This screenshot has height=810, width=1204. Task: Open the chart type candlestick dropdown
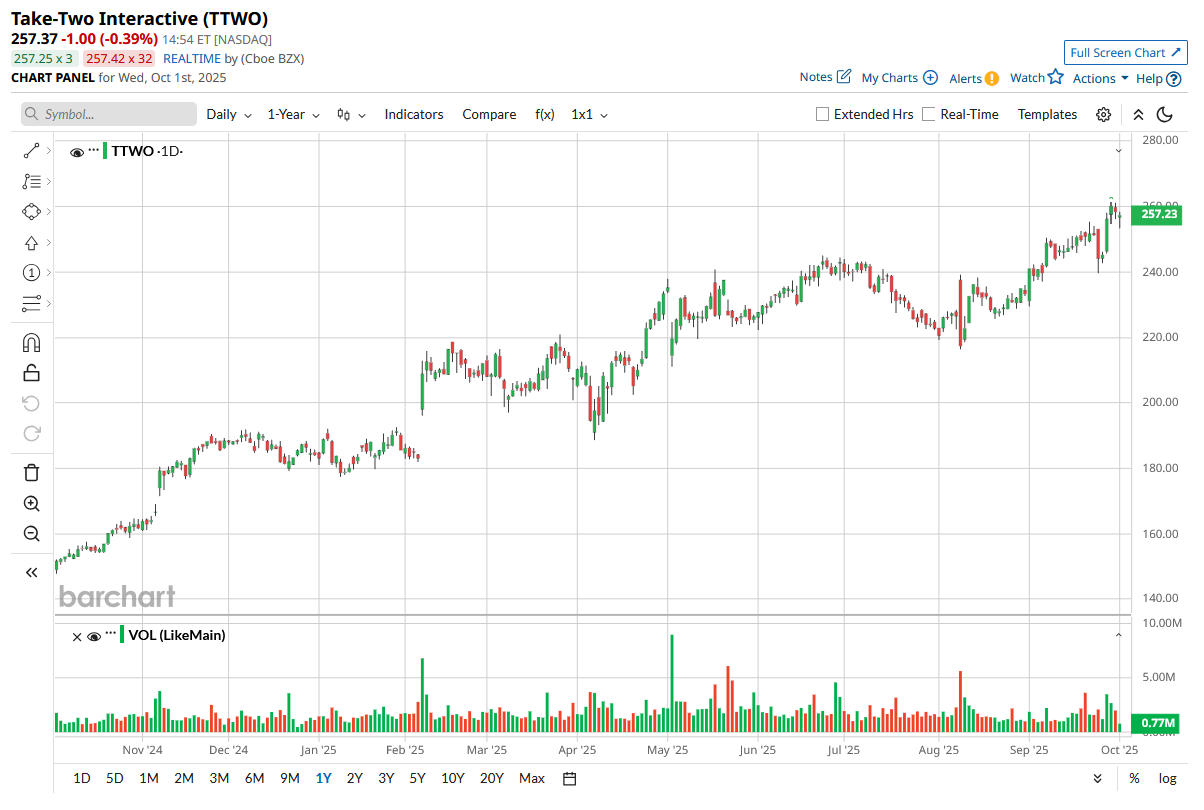point(351,114)
